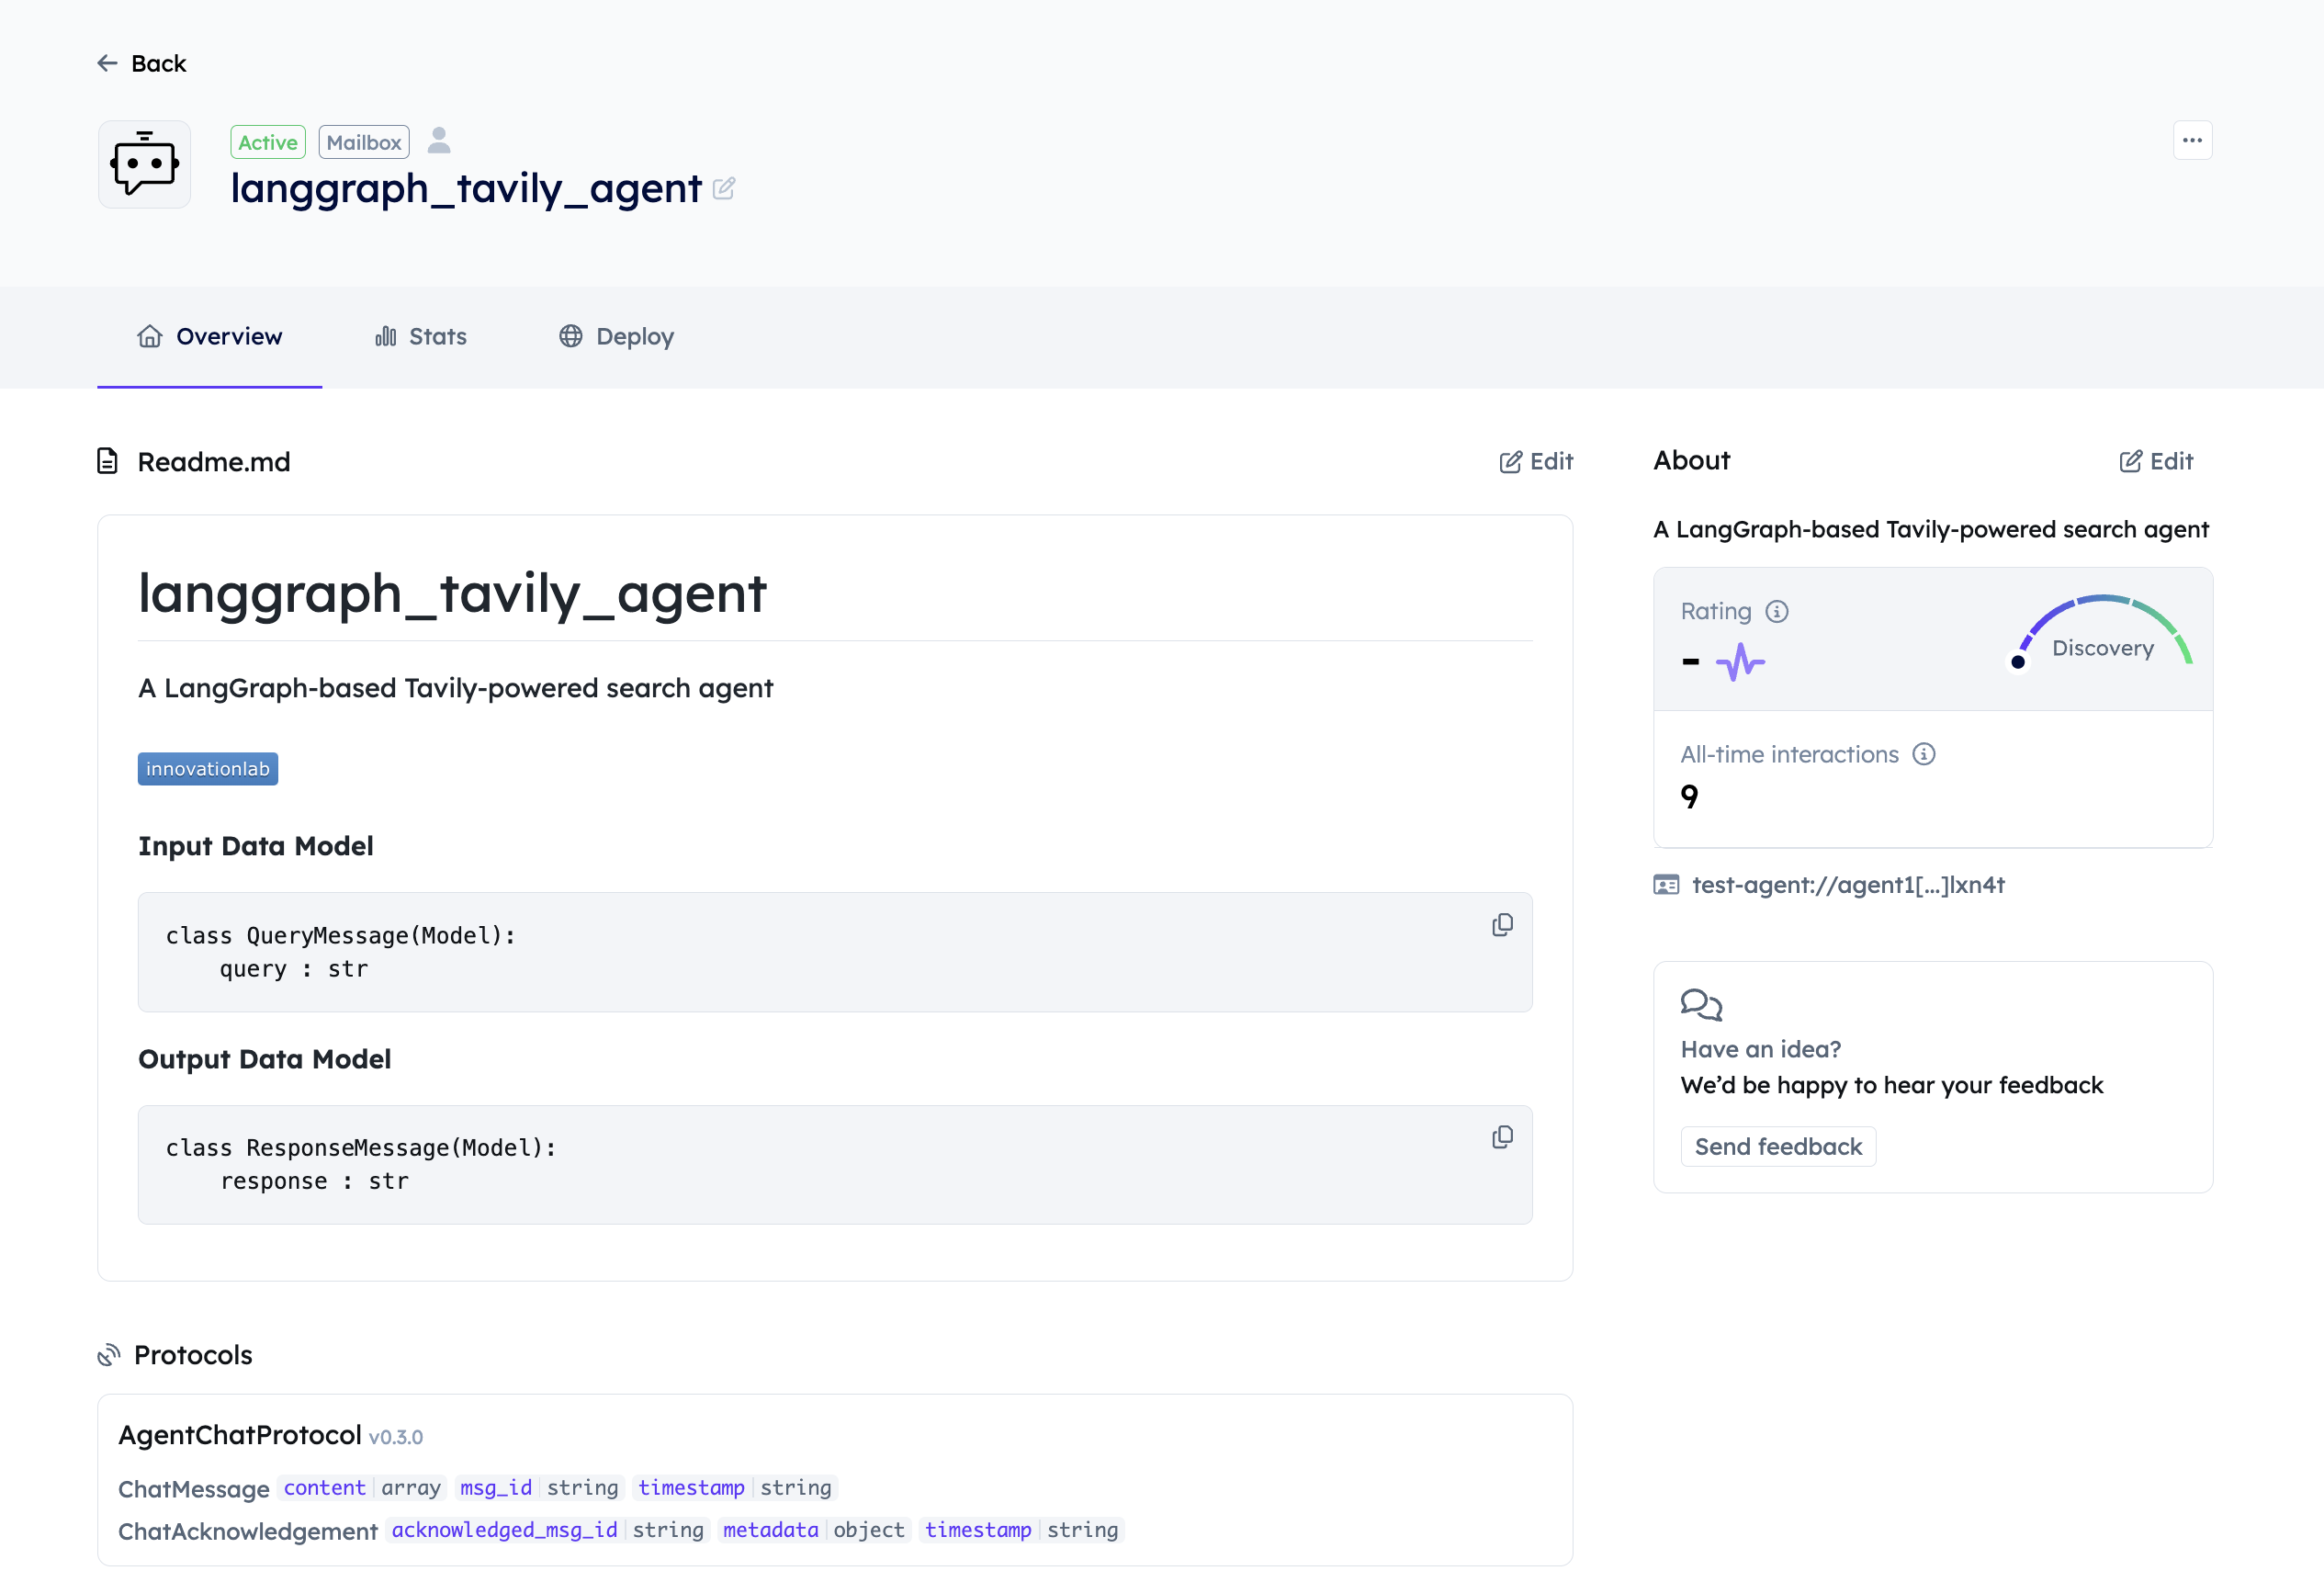The height and width of the screenshot is (1582, 2324).
Task: Copy the test-agent address
Action: click(1847, 885)
